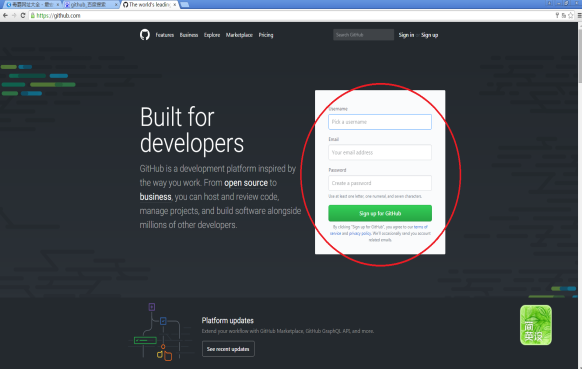Click the Create a password field
The image size is (583, 370).
pos(380,183)
